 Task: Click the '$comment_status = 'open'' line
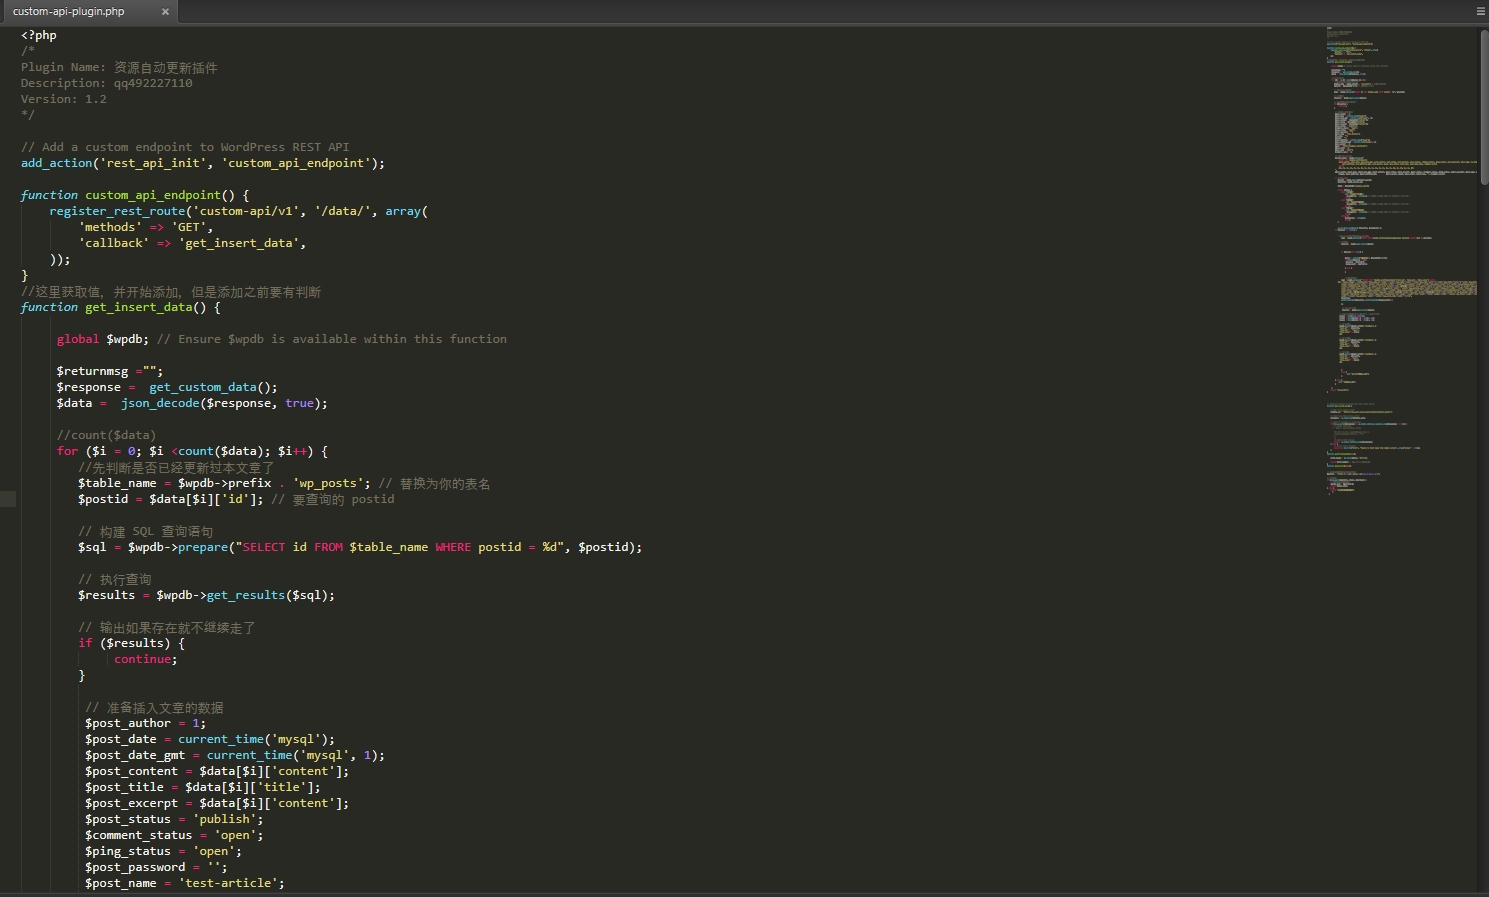coord(174,835)
